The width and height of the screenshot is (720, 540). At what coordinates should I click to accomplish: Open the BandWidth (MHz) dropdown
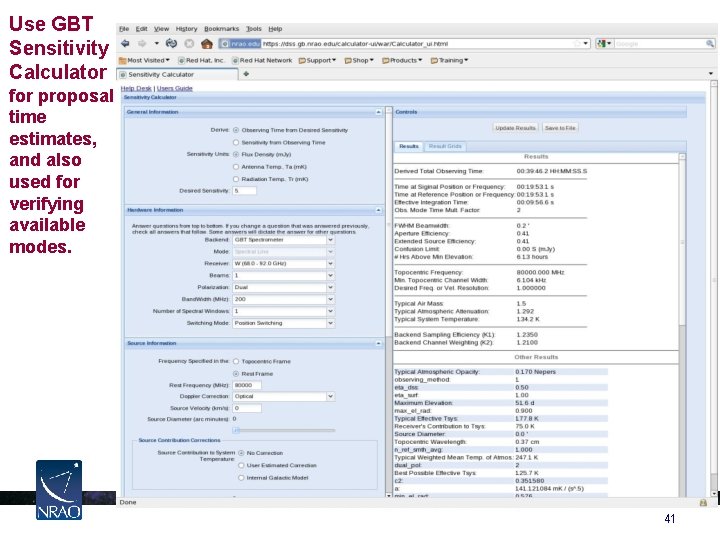pos(283,299)
